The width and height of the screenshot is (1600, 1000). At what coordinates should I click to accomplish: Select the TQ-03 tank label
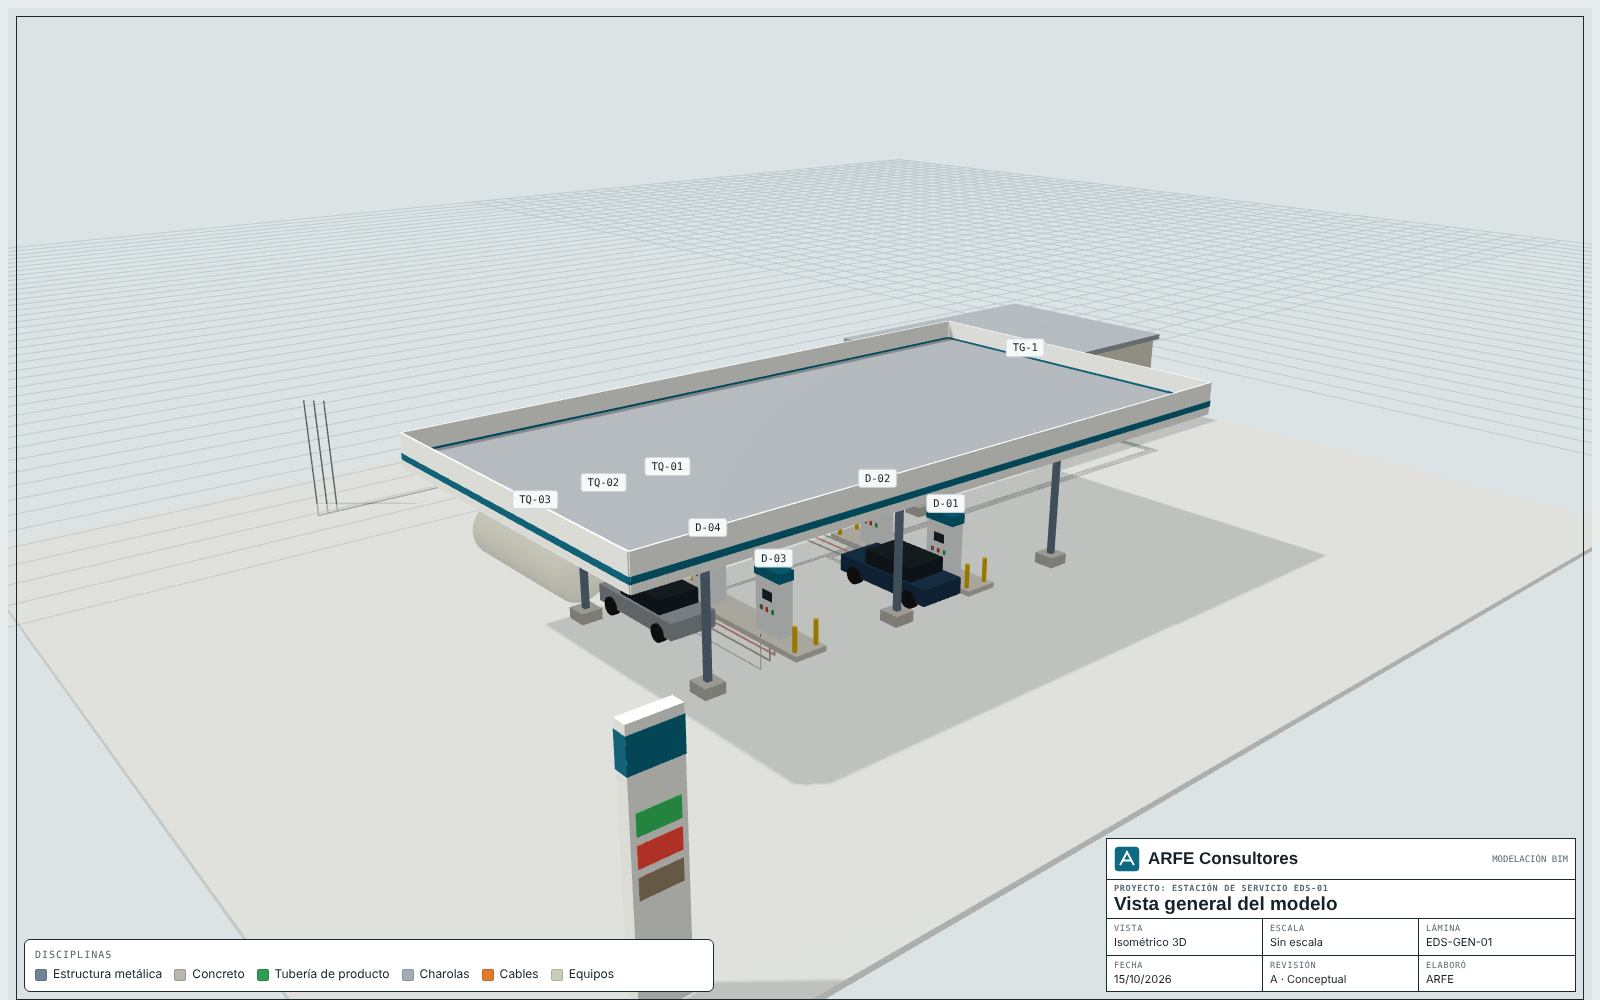535,500
